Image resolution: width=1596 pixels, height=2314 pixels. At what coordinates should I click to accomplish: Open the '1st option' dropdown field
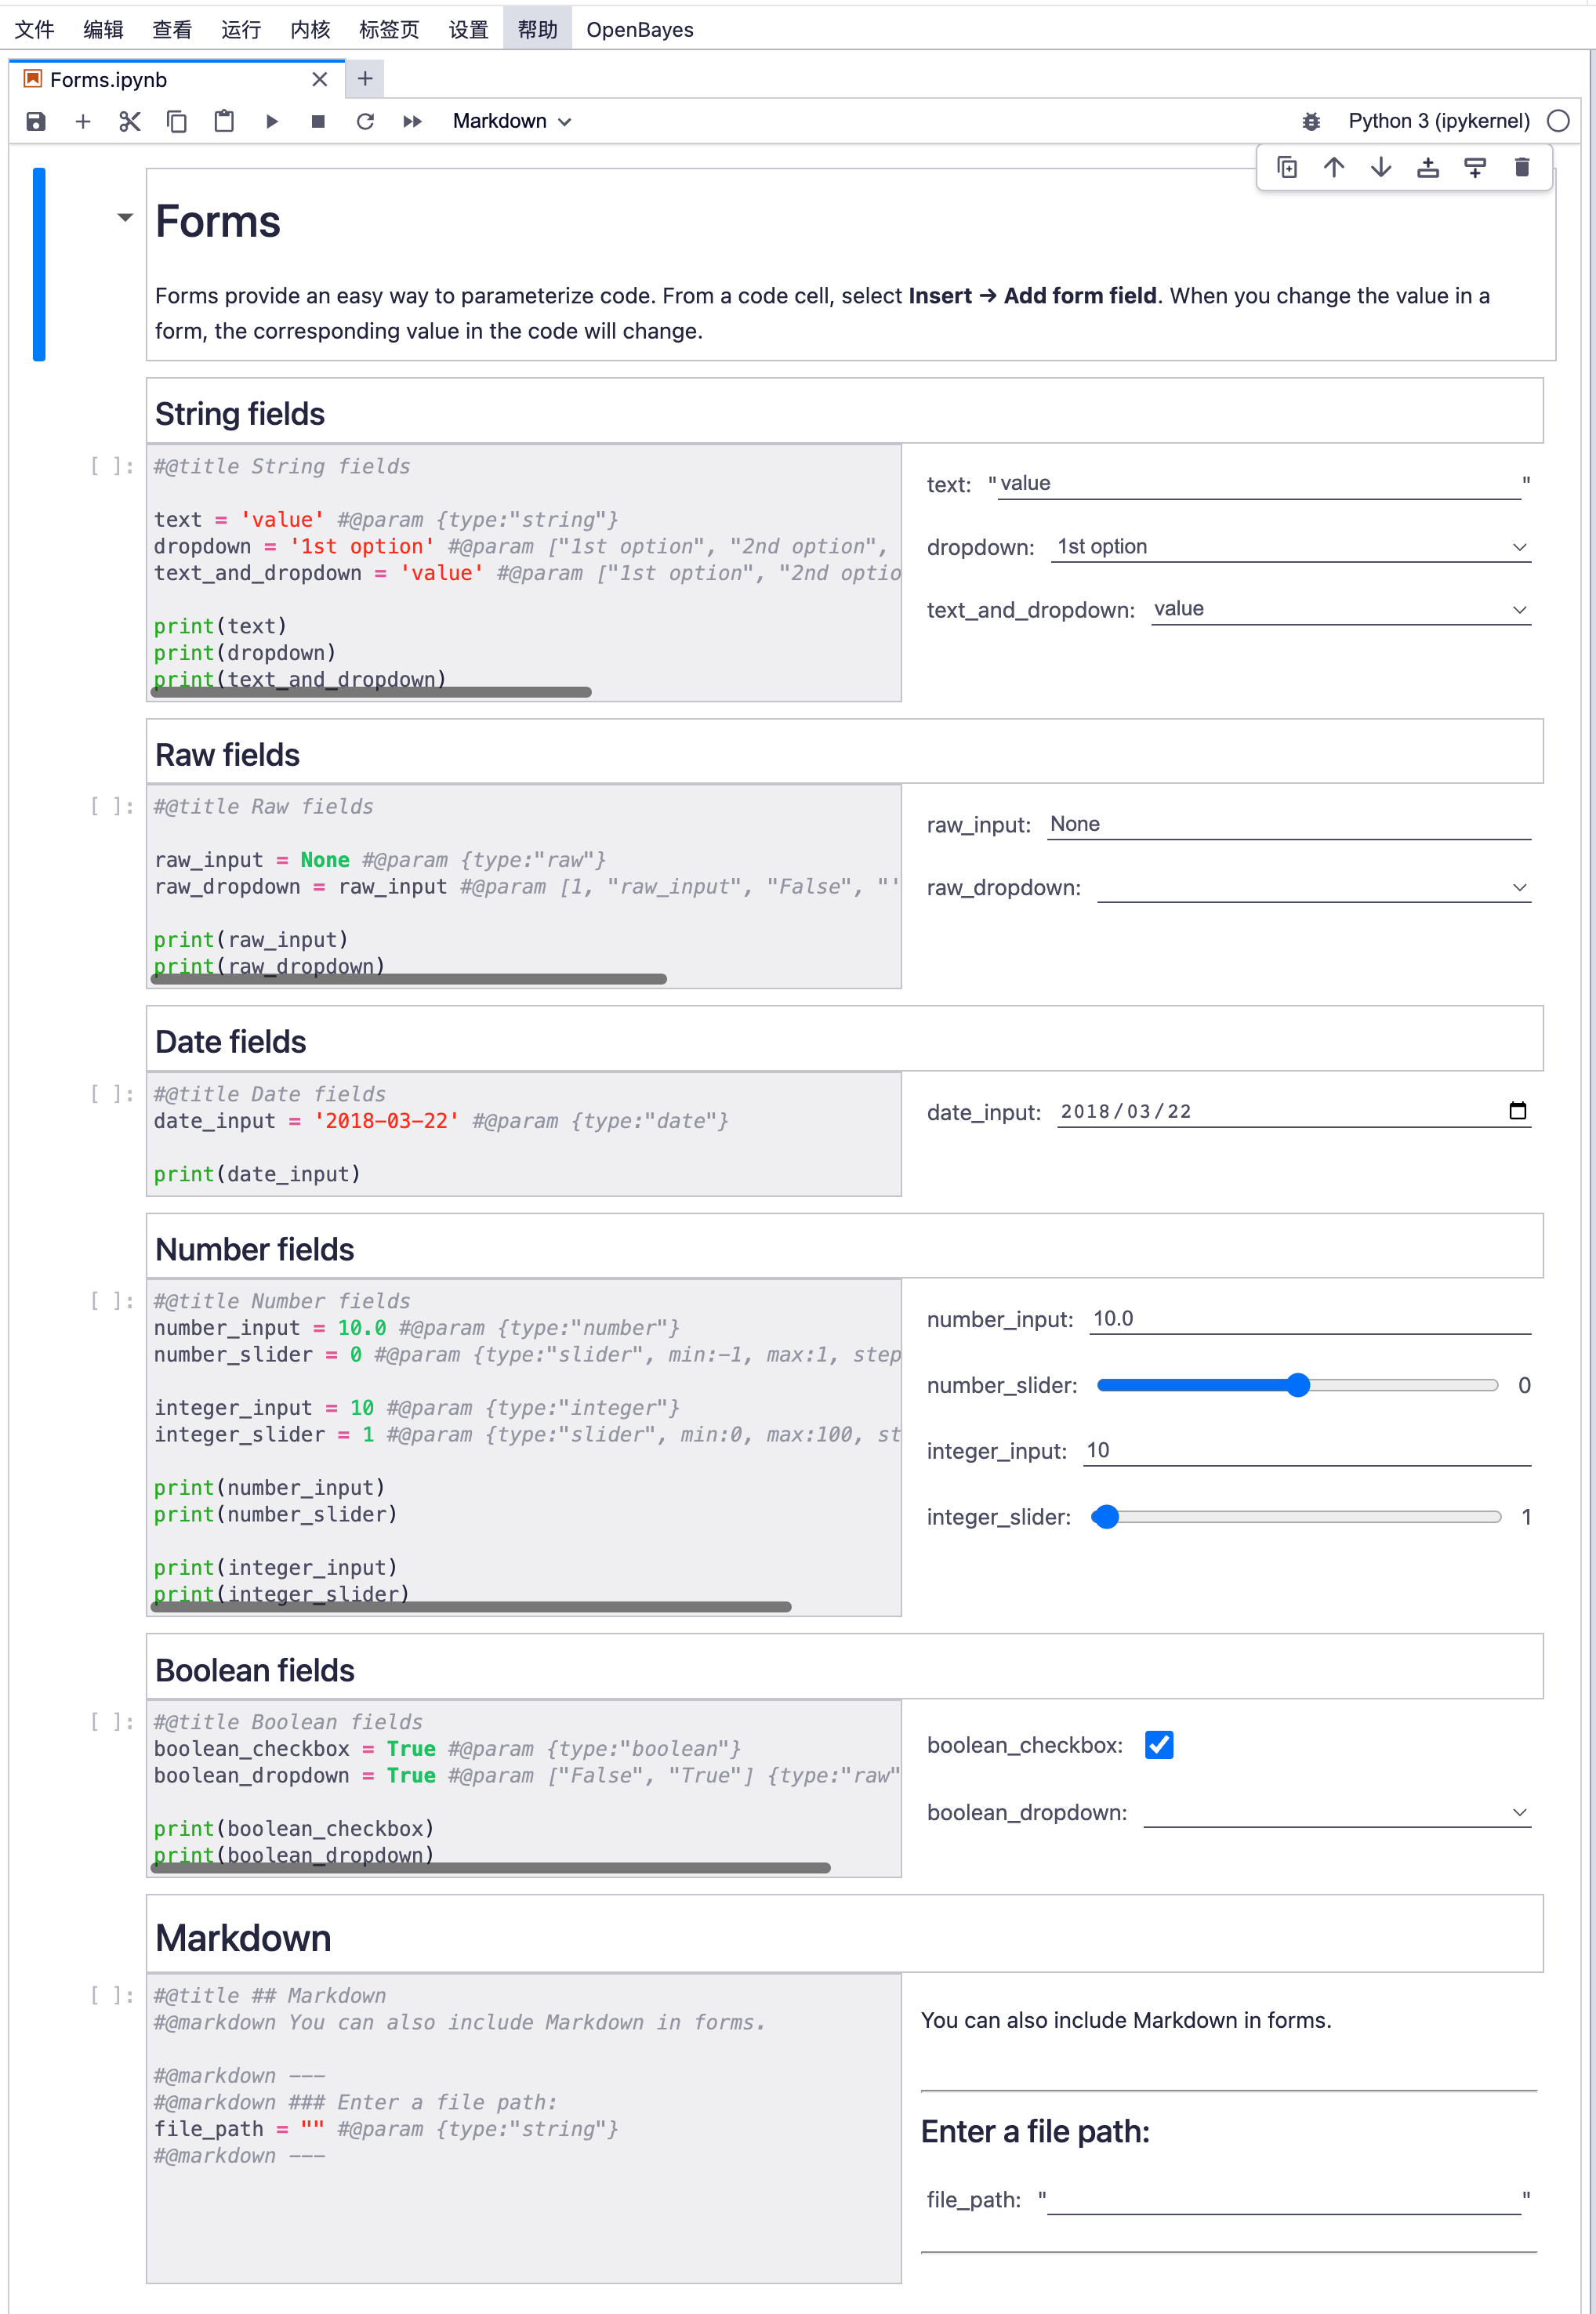[1289, 547]
